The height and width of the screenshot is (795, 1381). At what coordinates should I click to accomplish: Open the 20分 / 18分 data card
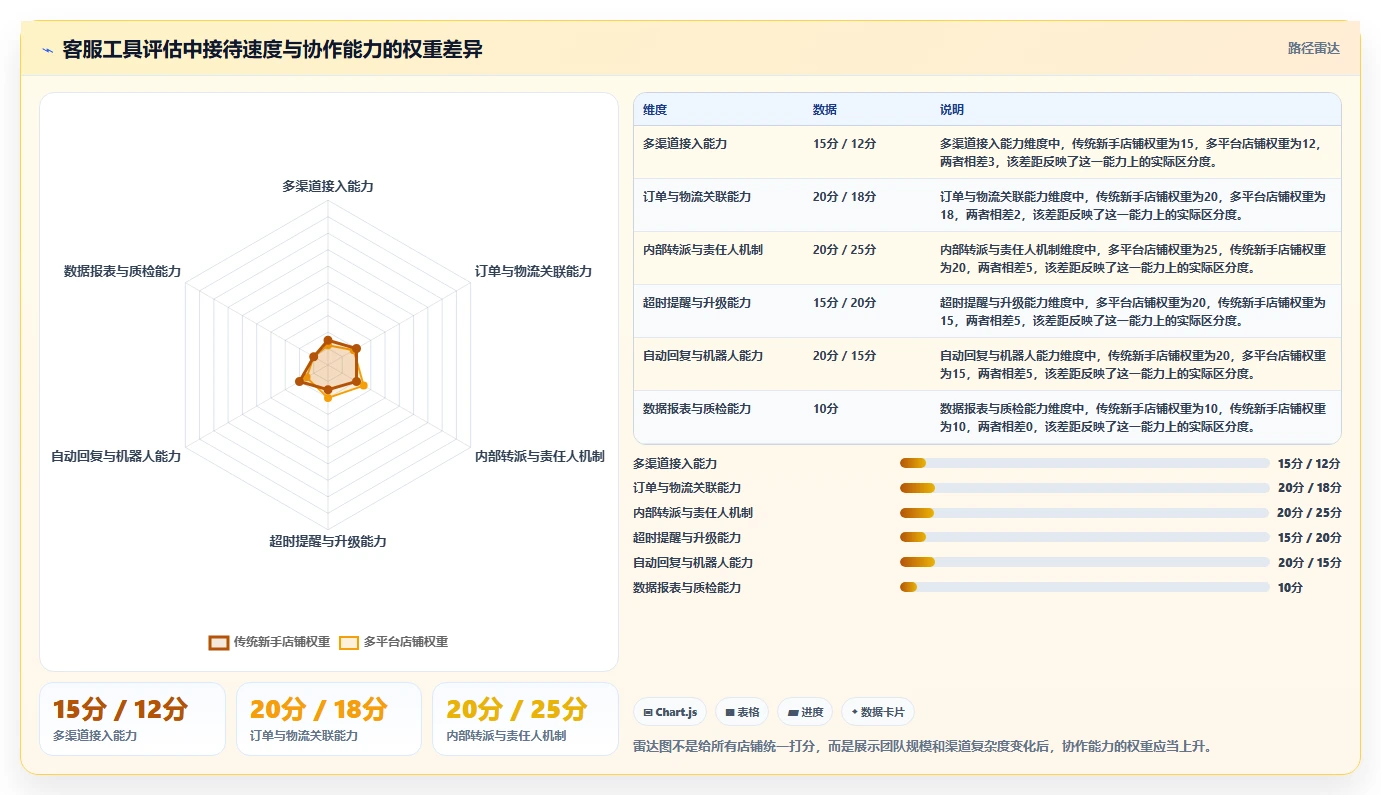pyautogui.click(x=328, y=719)
